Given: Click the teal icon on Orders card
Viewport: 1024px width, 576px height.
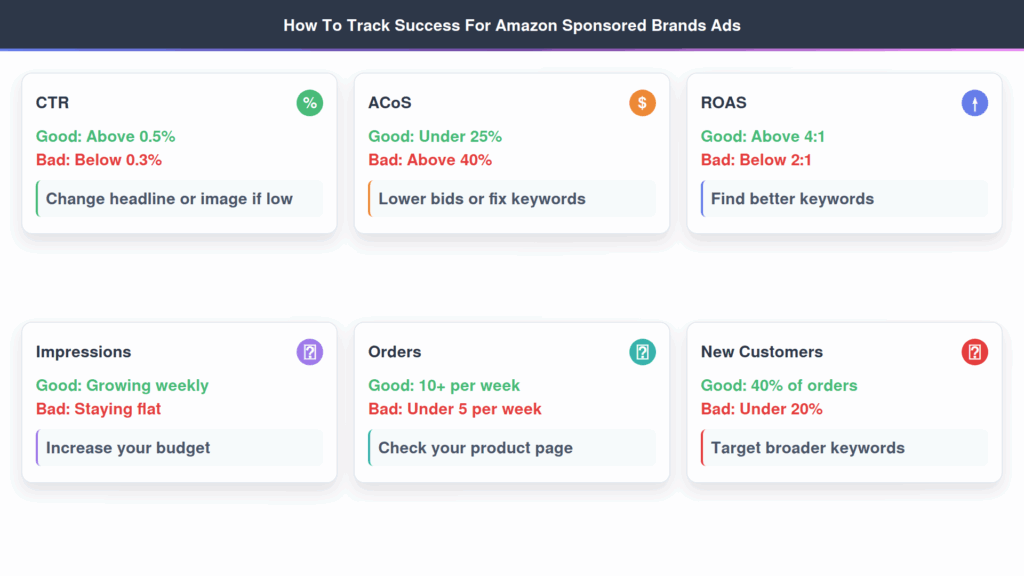Looking at the screenshot, I should click(x=642, y=352).
